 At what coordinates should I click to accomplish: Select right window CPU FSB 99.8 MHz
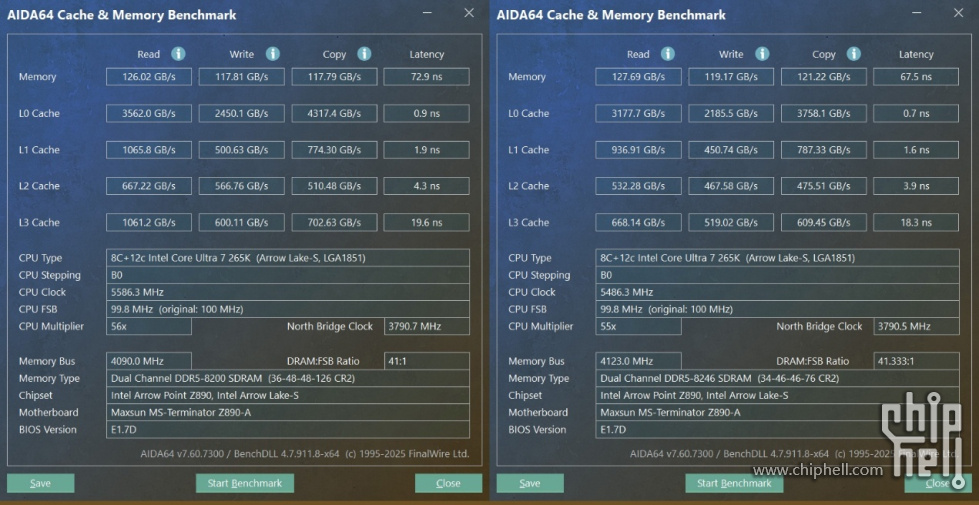pyautogui.click(x=777, y=309)
